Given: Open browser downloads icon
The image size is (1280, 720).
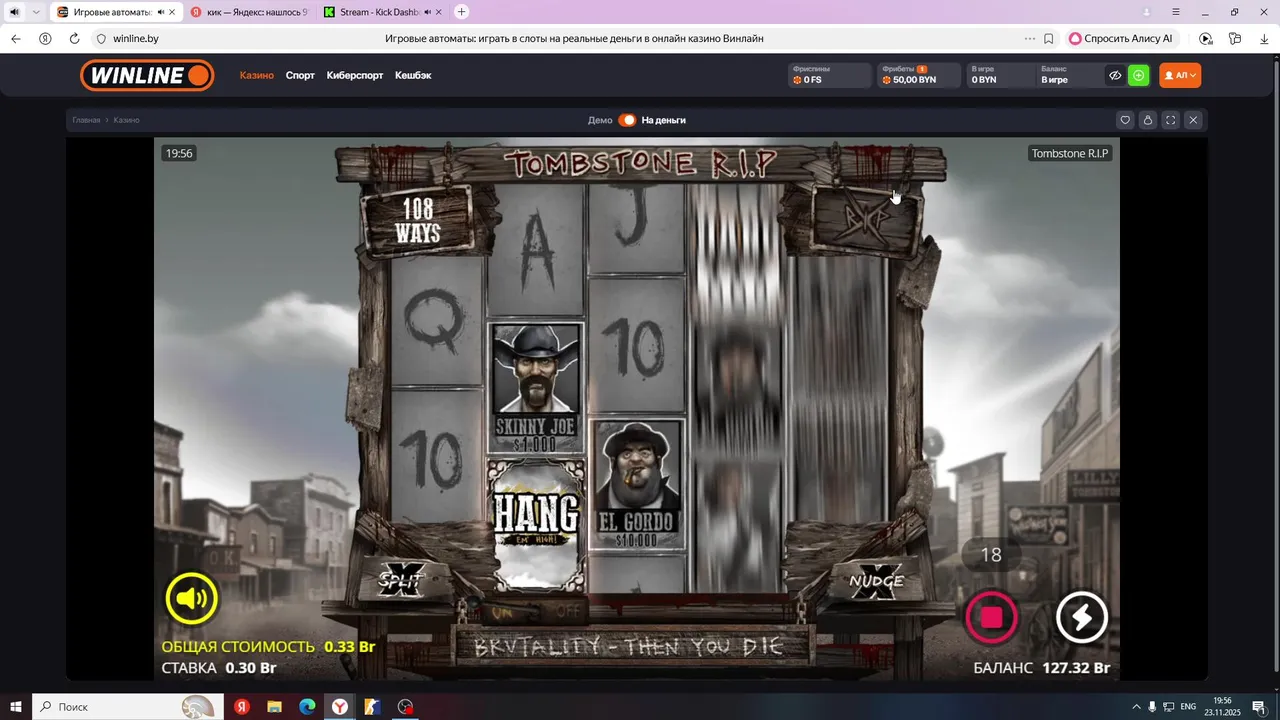Looking at the screenshot, I should click(x=1263, y=39).
